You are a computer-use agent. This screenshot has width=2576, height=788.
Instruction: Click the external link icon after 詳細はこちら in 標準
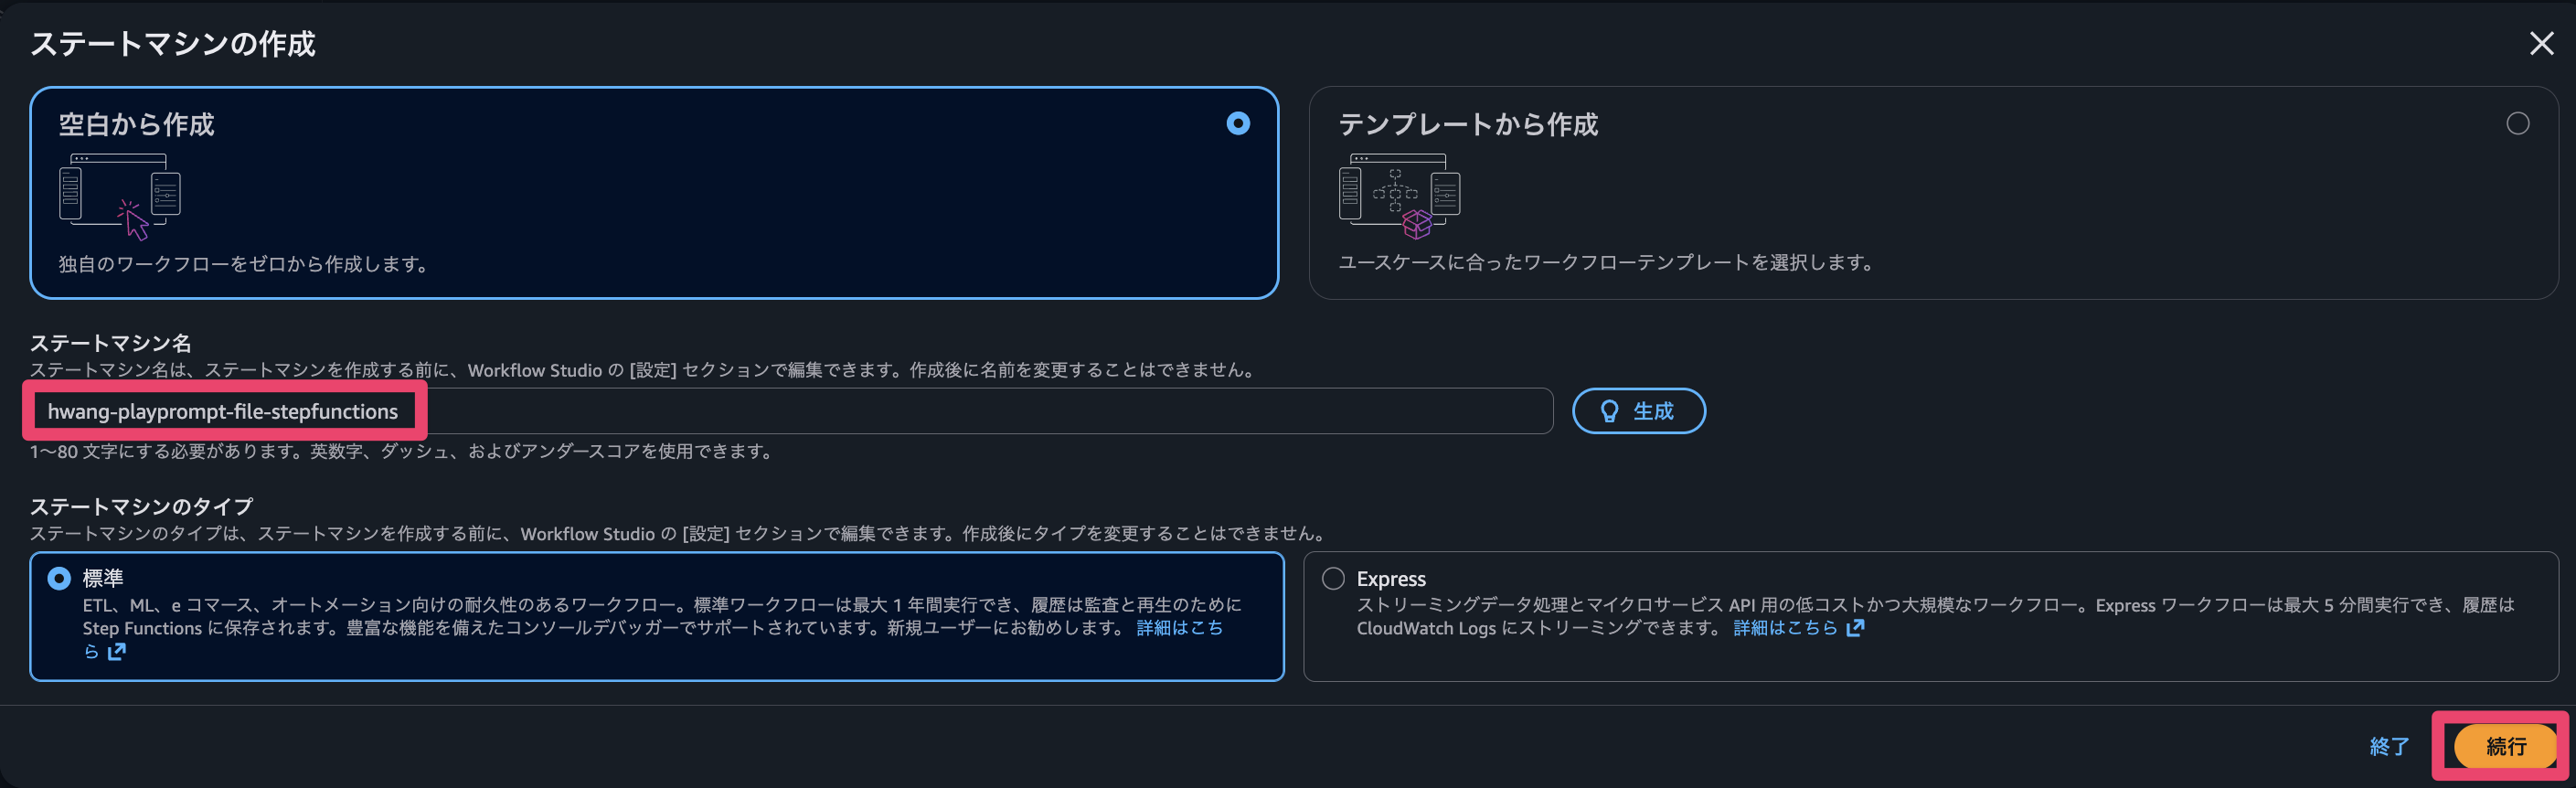coord(117,651)
